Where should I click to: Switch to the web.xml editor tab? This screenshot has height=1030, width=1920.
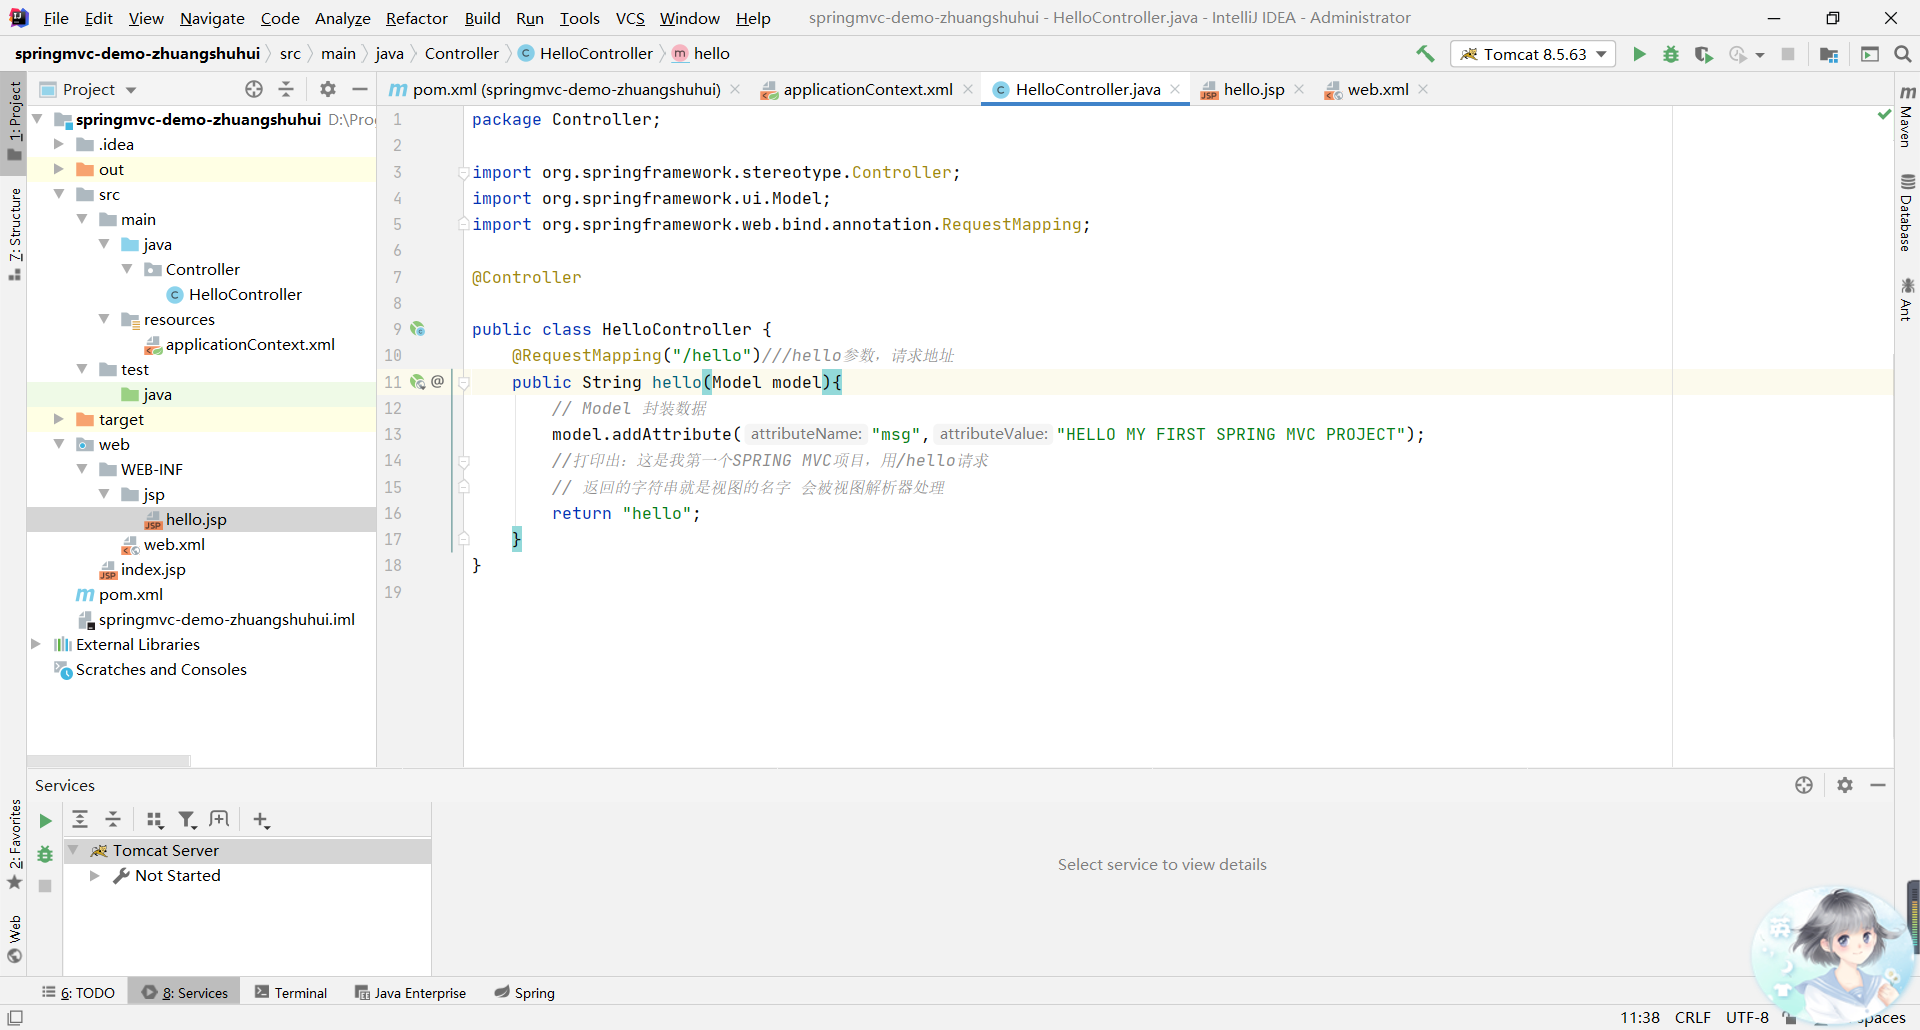tap(1377, 89)
